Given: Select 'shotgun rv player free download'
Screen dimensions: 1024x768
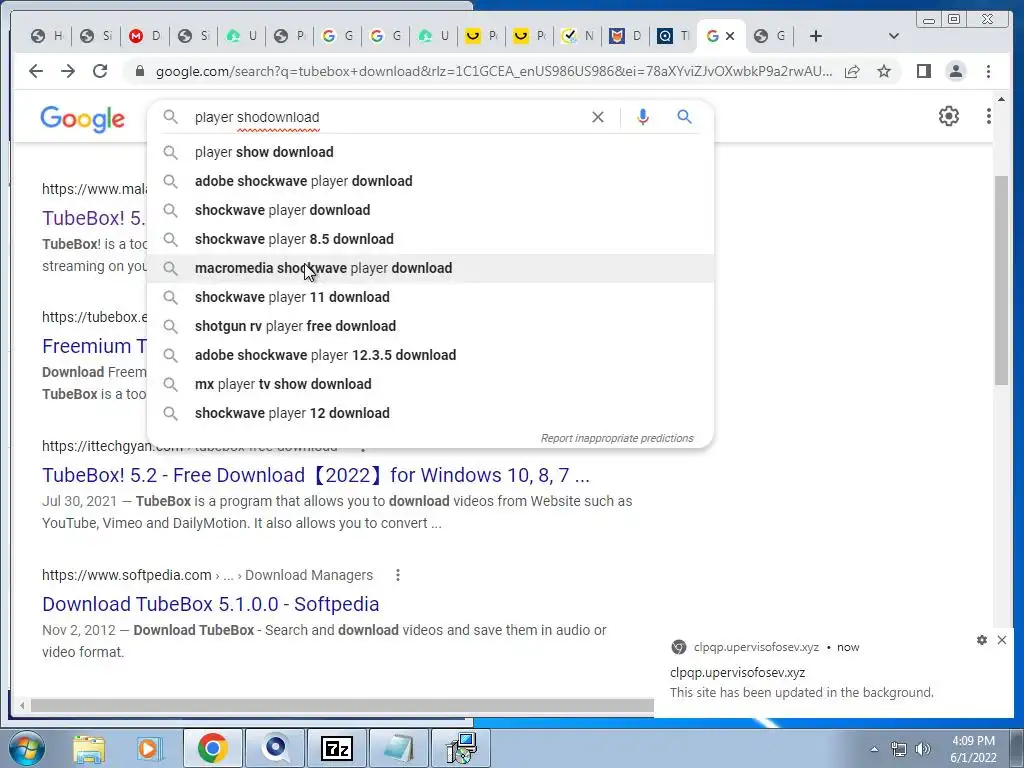Looking at the screenshot, I should click(x=431, y=326).
